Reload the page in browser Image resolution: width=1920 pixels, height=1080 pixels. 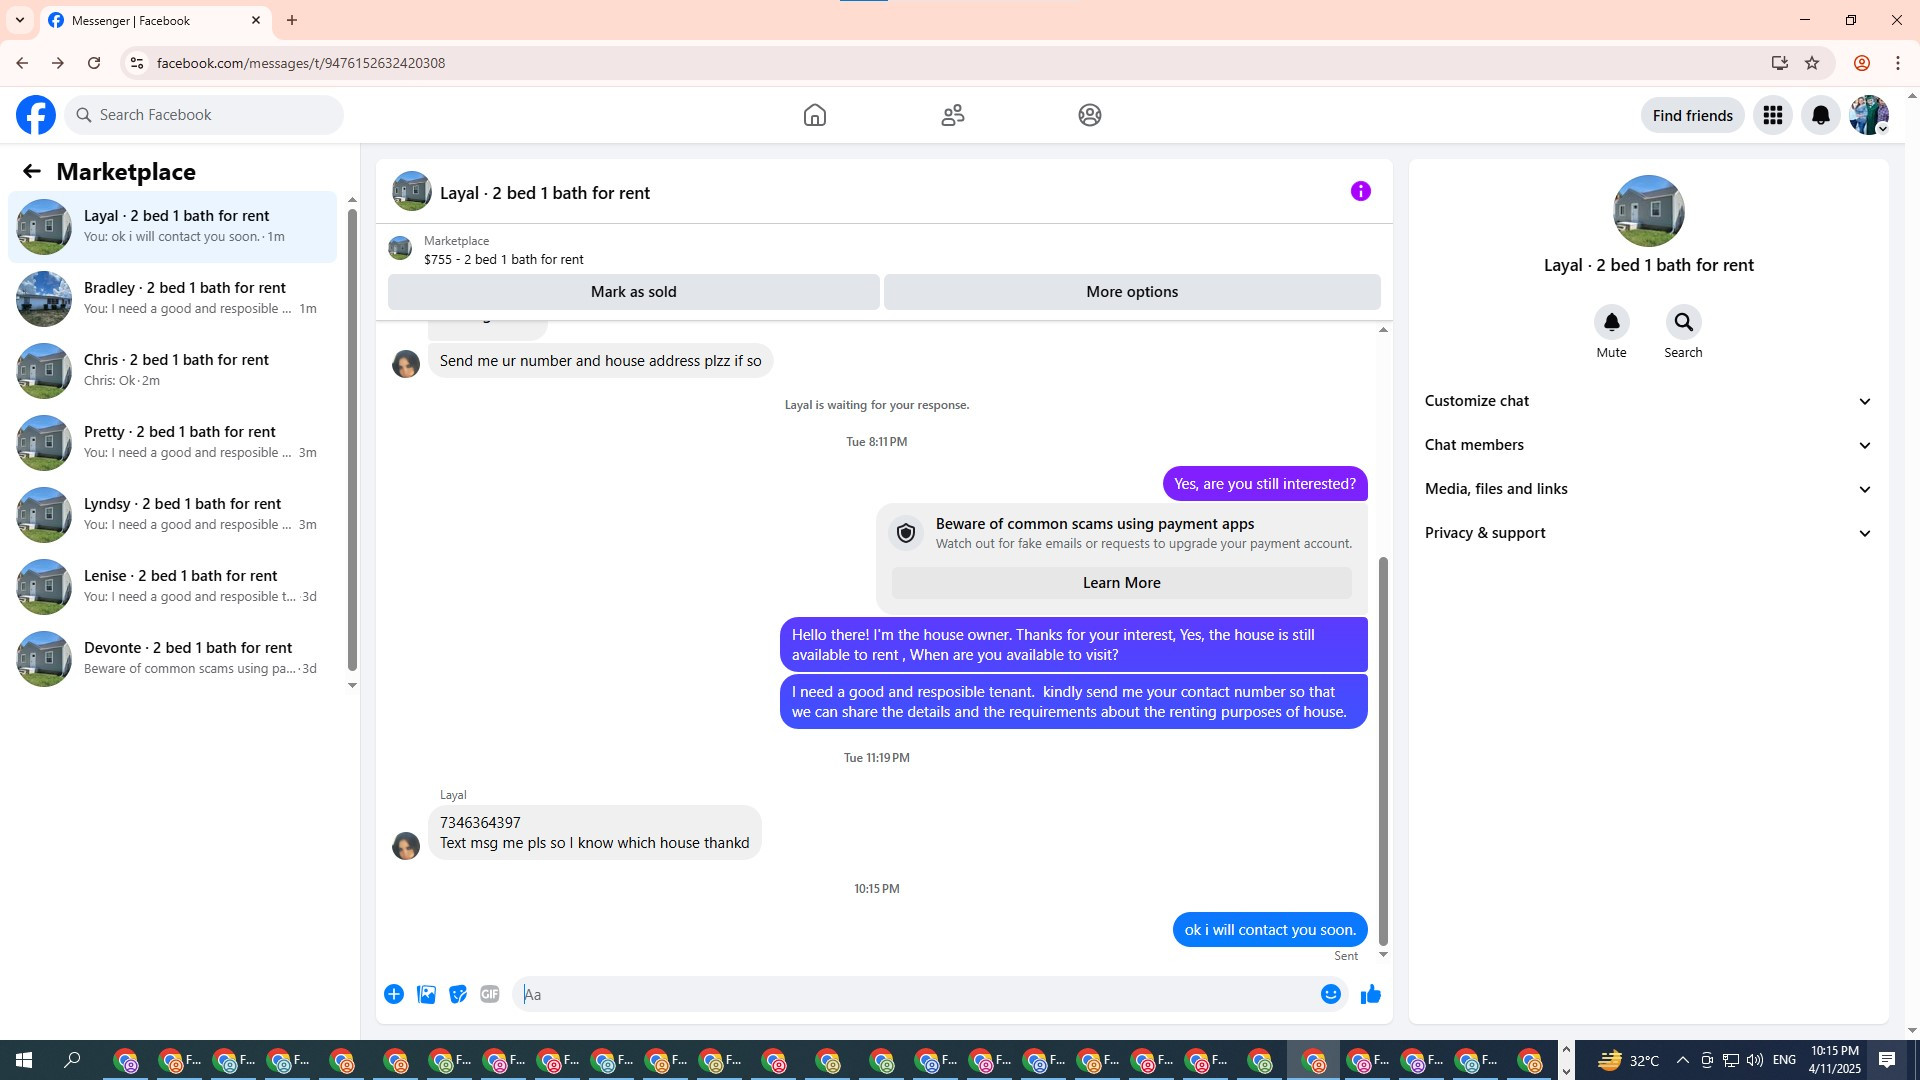94,63
